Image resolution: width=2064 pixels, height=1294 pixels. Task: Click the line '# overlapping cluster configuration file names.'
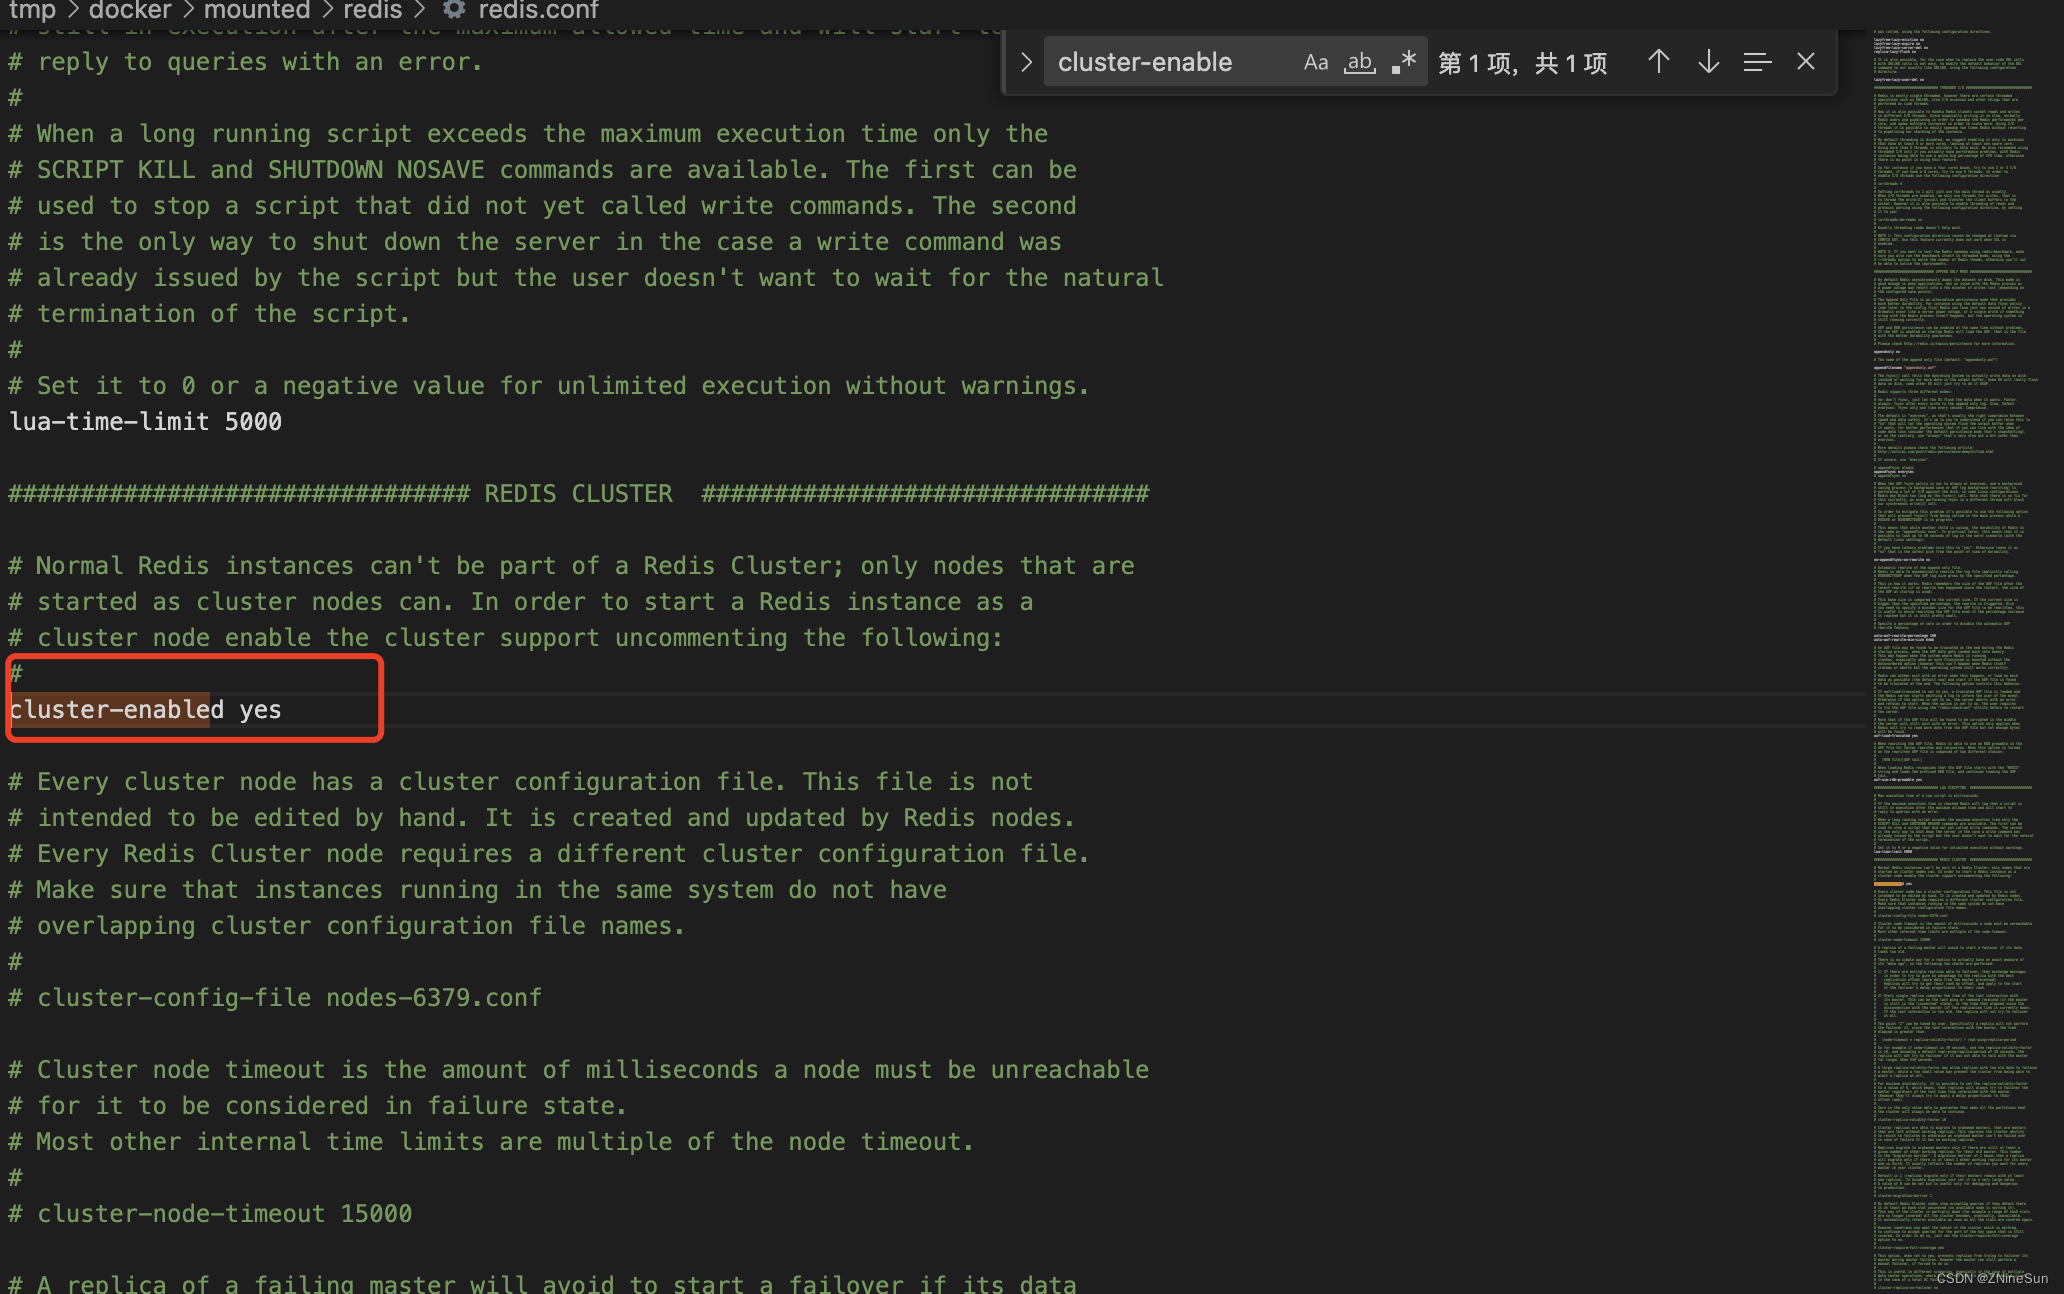346,925
